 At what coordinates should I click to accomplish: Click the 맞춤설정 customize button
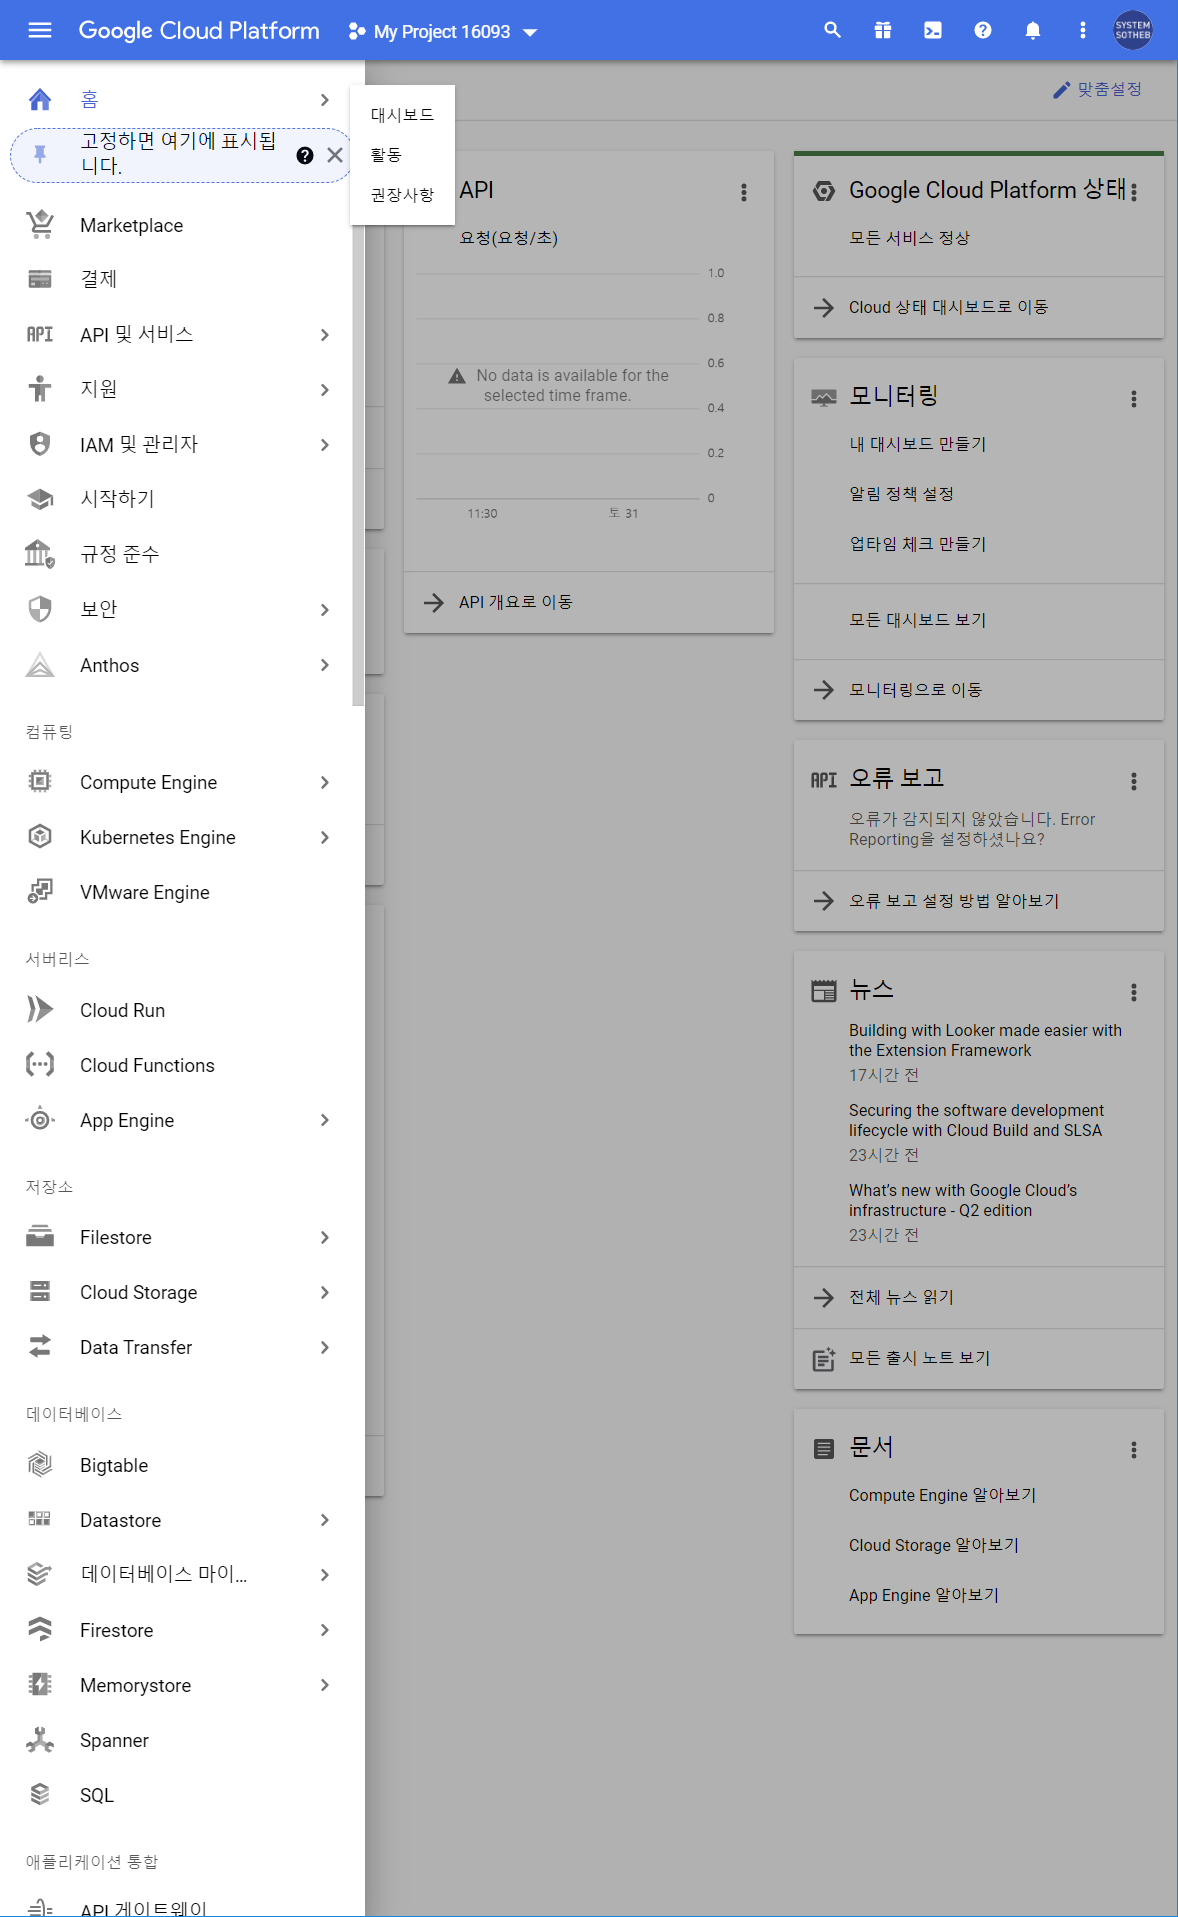click(1097, 90)
